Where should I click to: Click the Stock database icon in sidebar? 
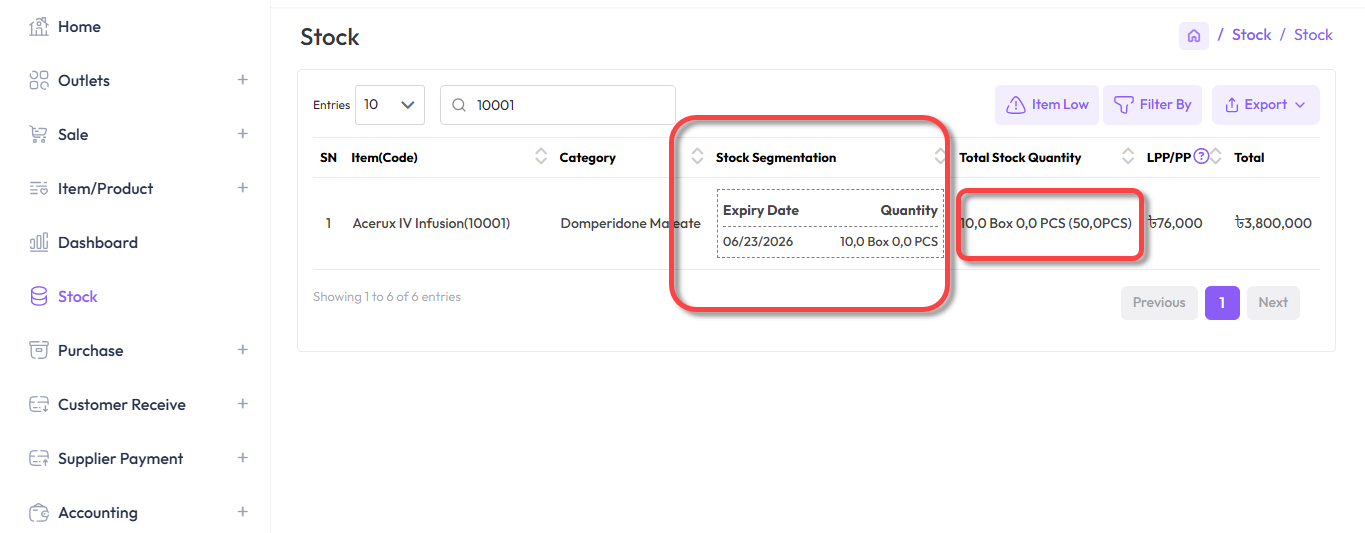click(39, 297)
